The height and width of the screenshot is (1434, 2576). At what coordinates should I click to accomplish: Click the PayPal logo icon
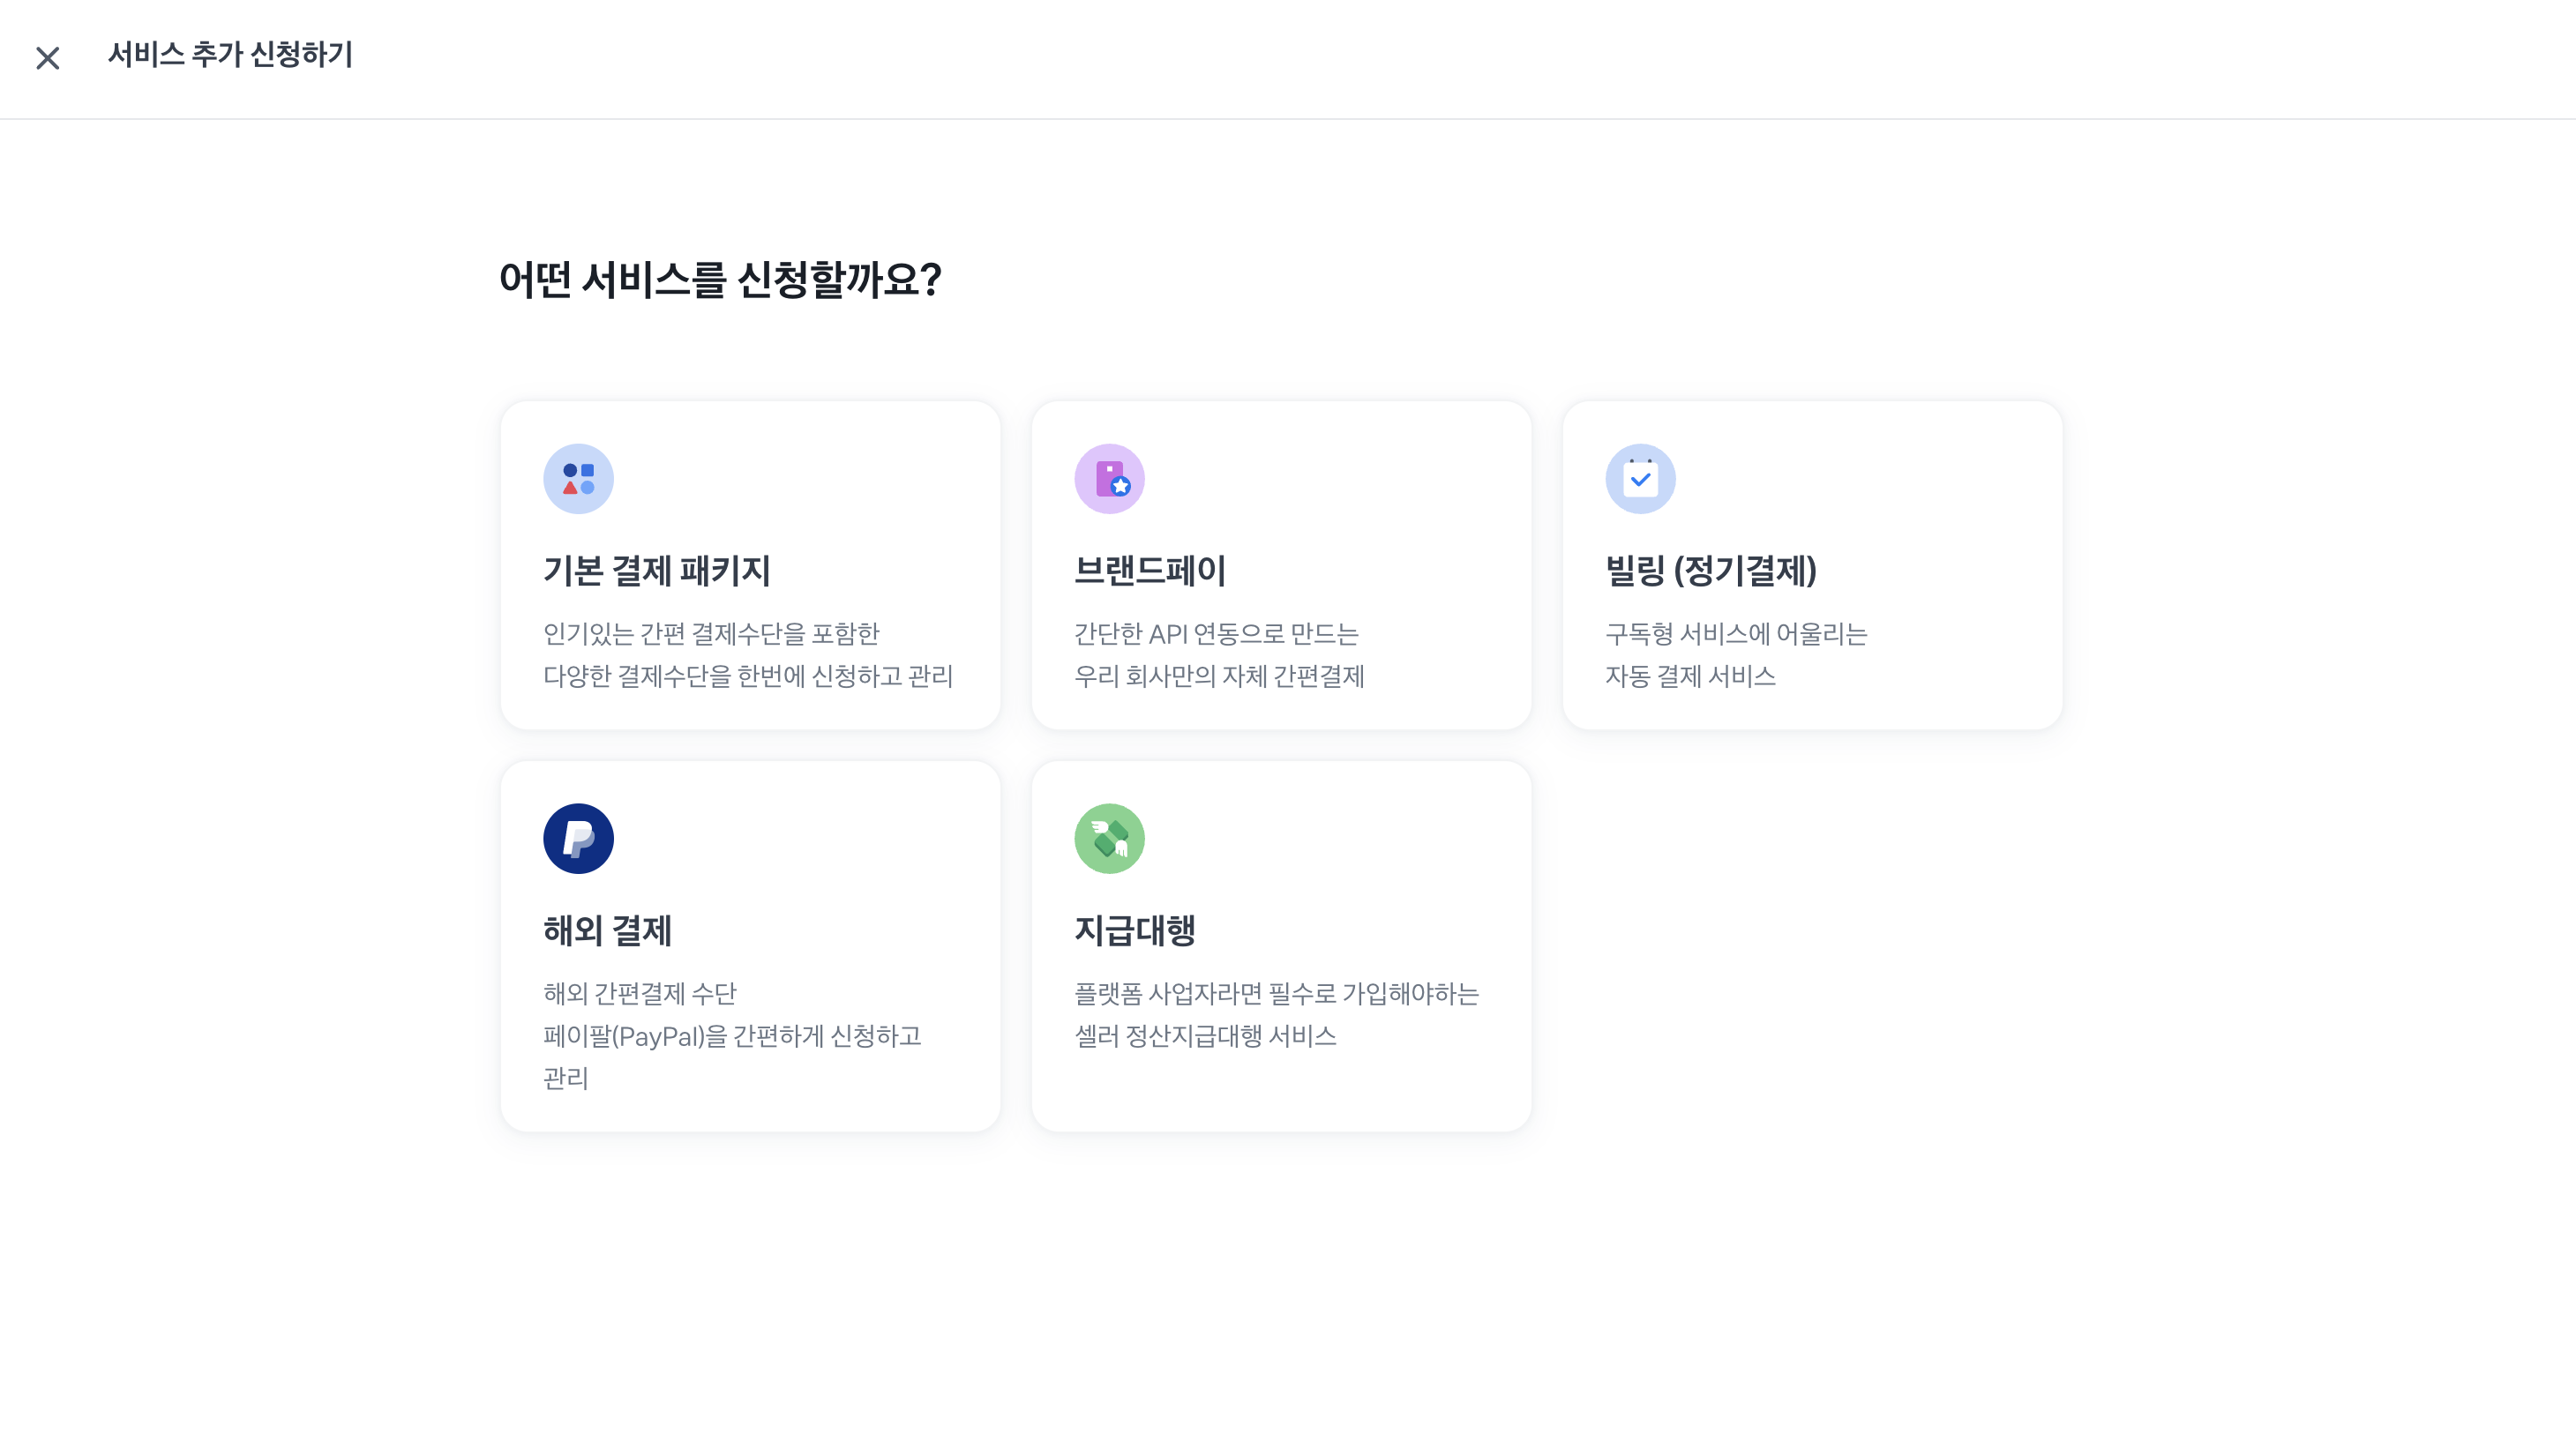point(578,838)
